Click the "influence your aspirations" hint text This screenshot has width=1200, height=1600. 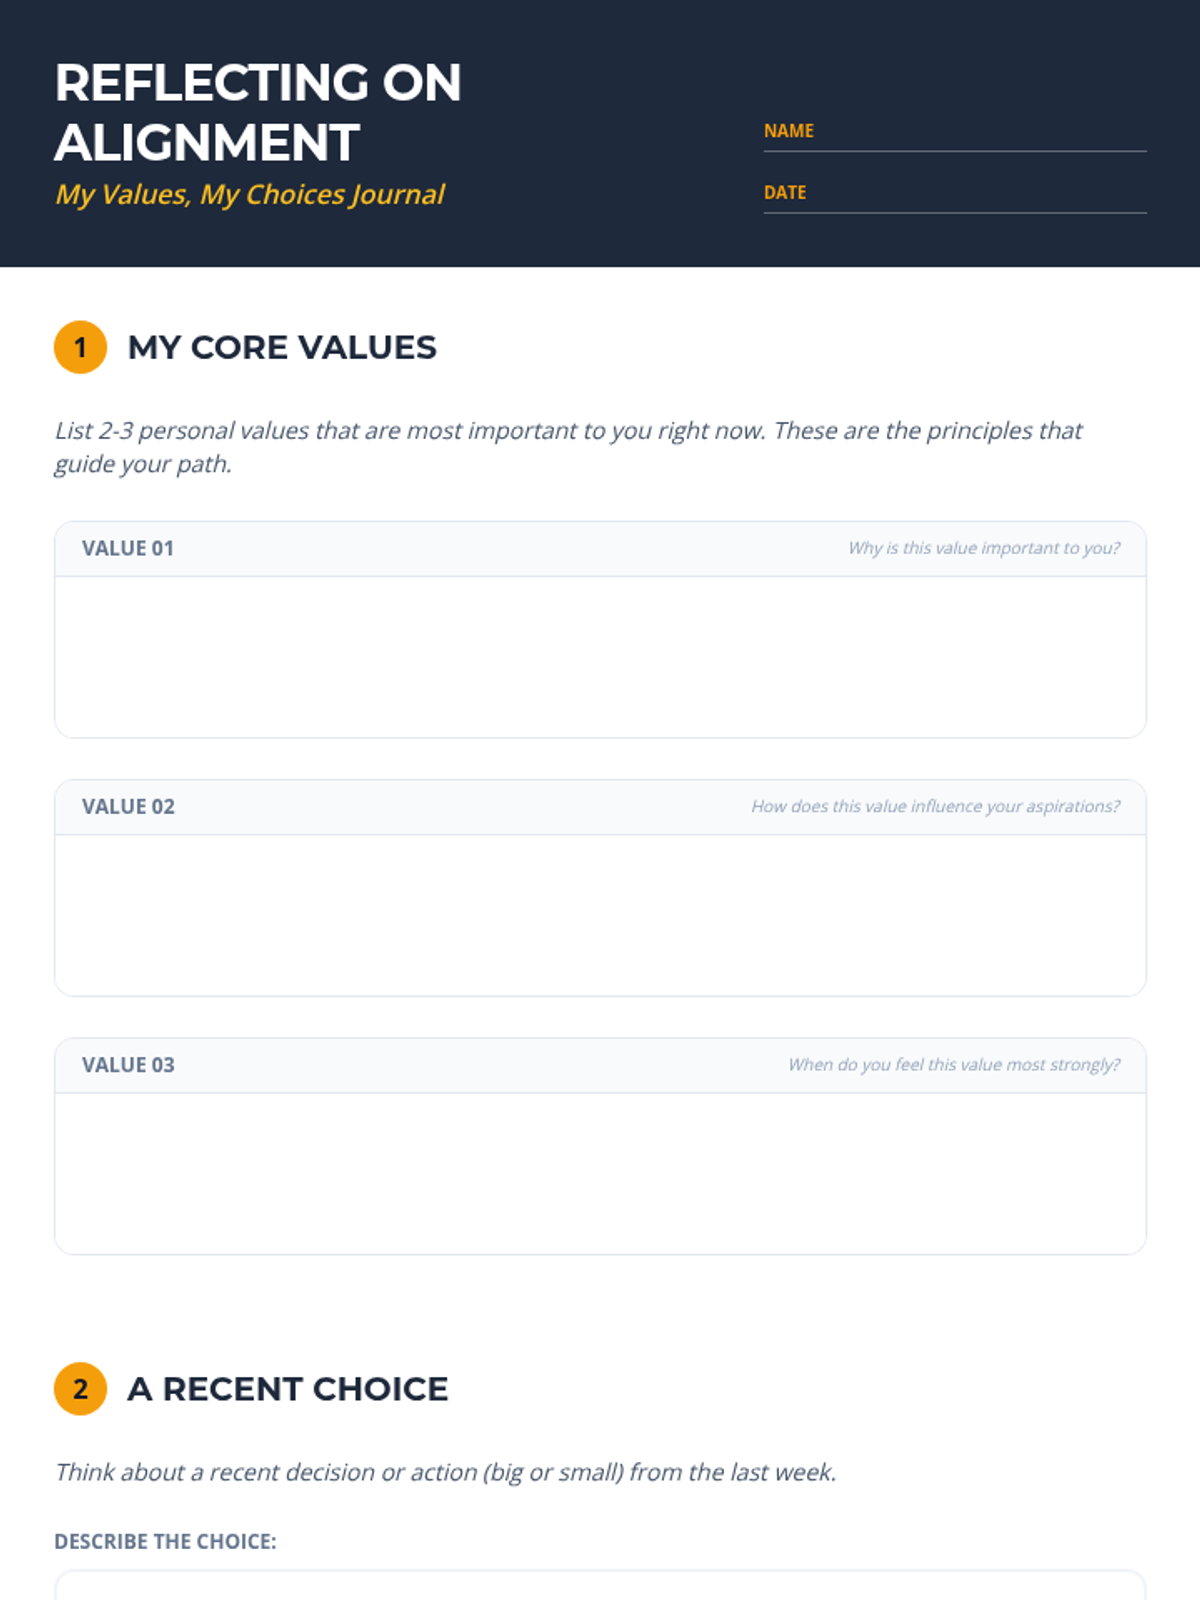935,806
